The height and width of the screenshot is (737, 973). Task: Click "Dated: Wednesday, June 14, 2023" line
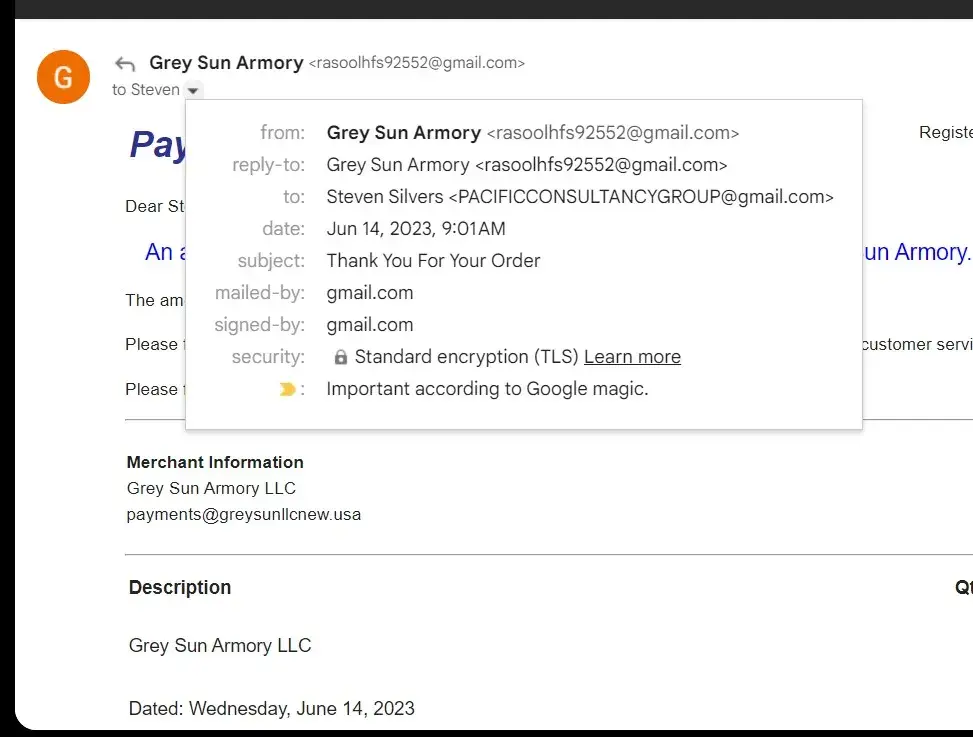[271, 708]
